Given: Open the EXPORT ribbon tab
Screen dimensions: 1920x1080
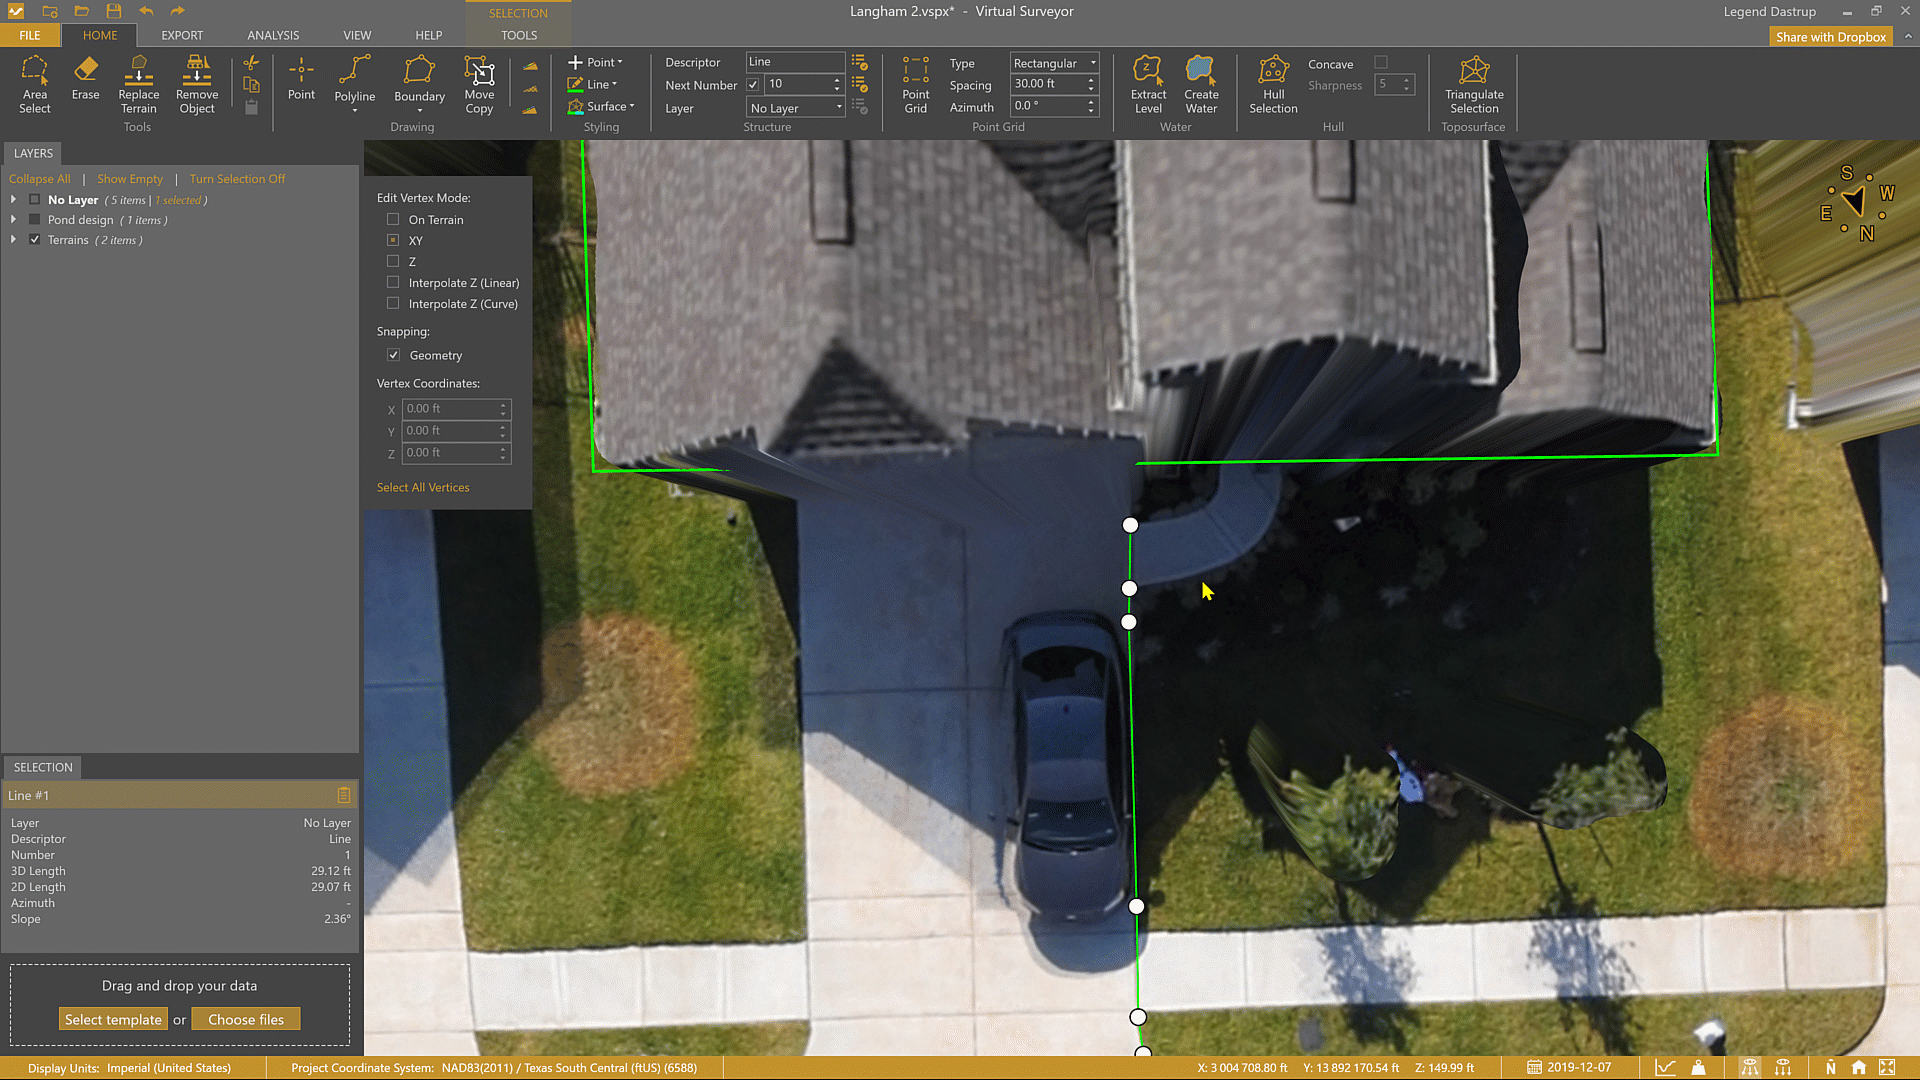Looking at the screenshot, I should click(182, 35).
